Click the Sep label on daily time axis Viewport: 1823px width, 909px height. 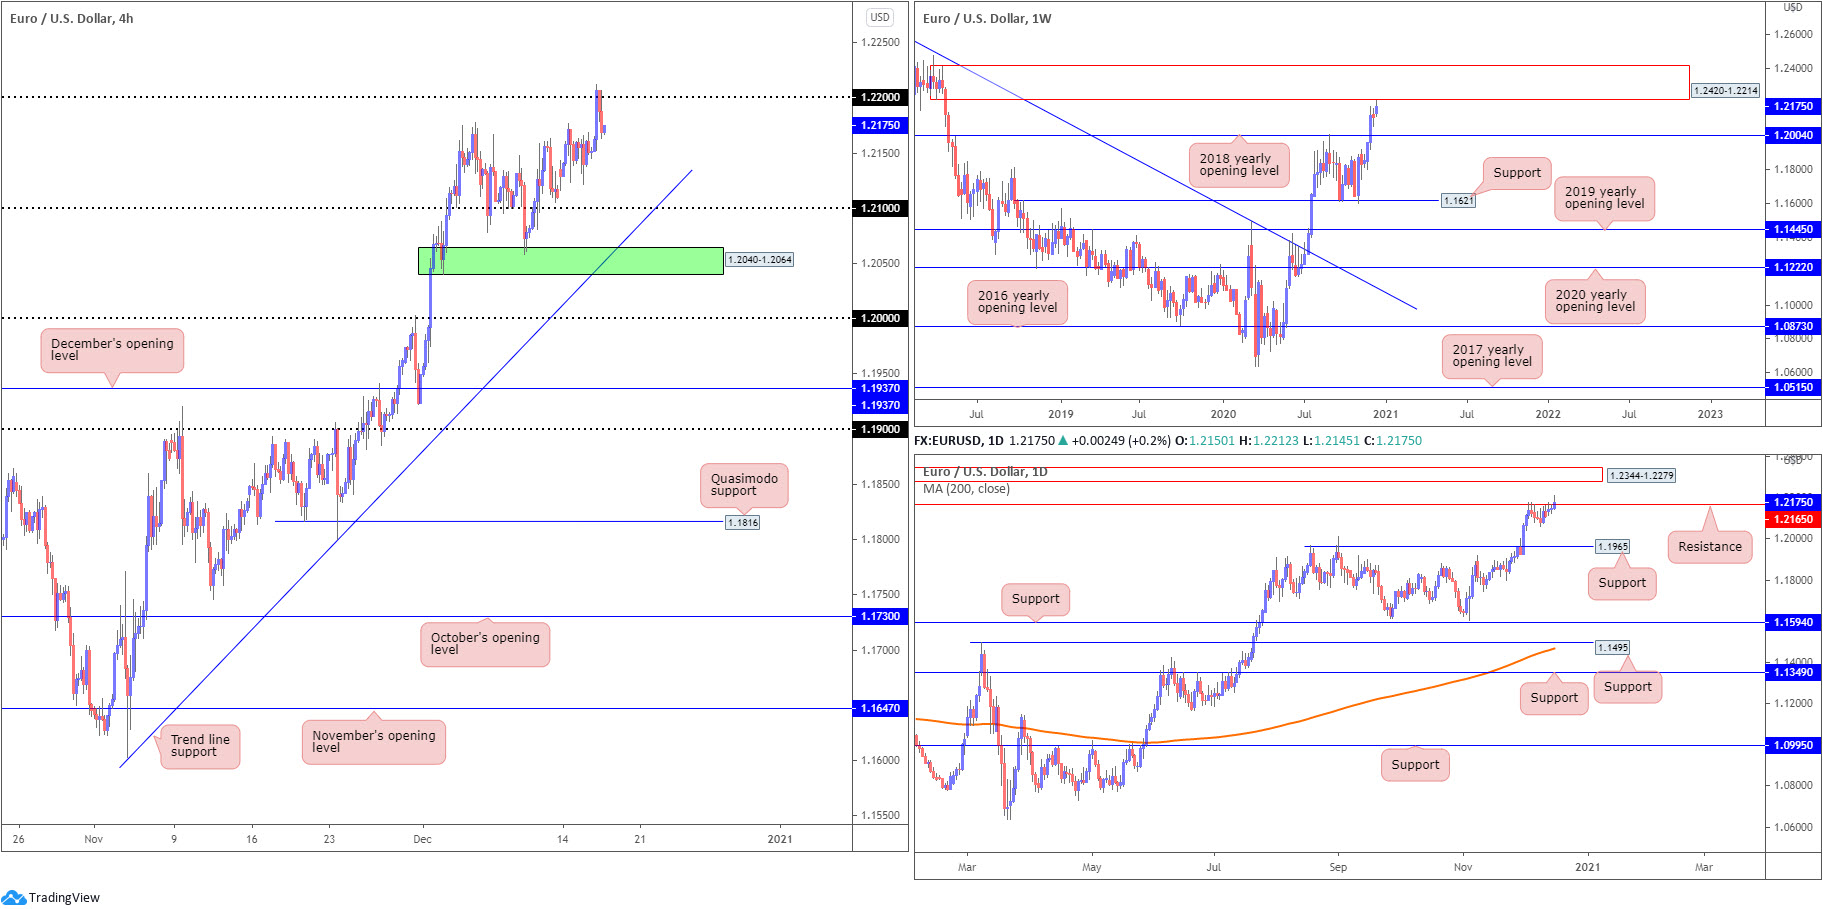coord(1338,867)
